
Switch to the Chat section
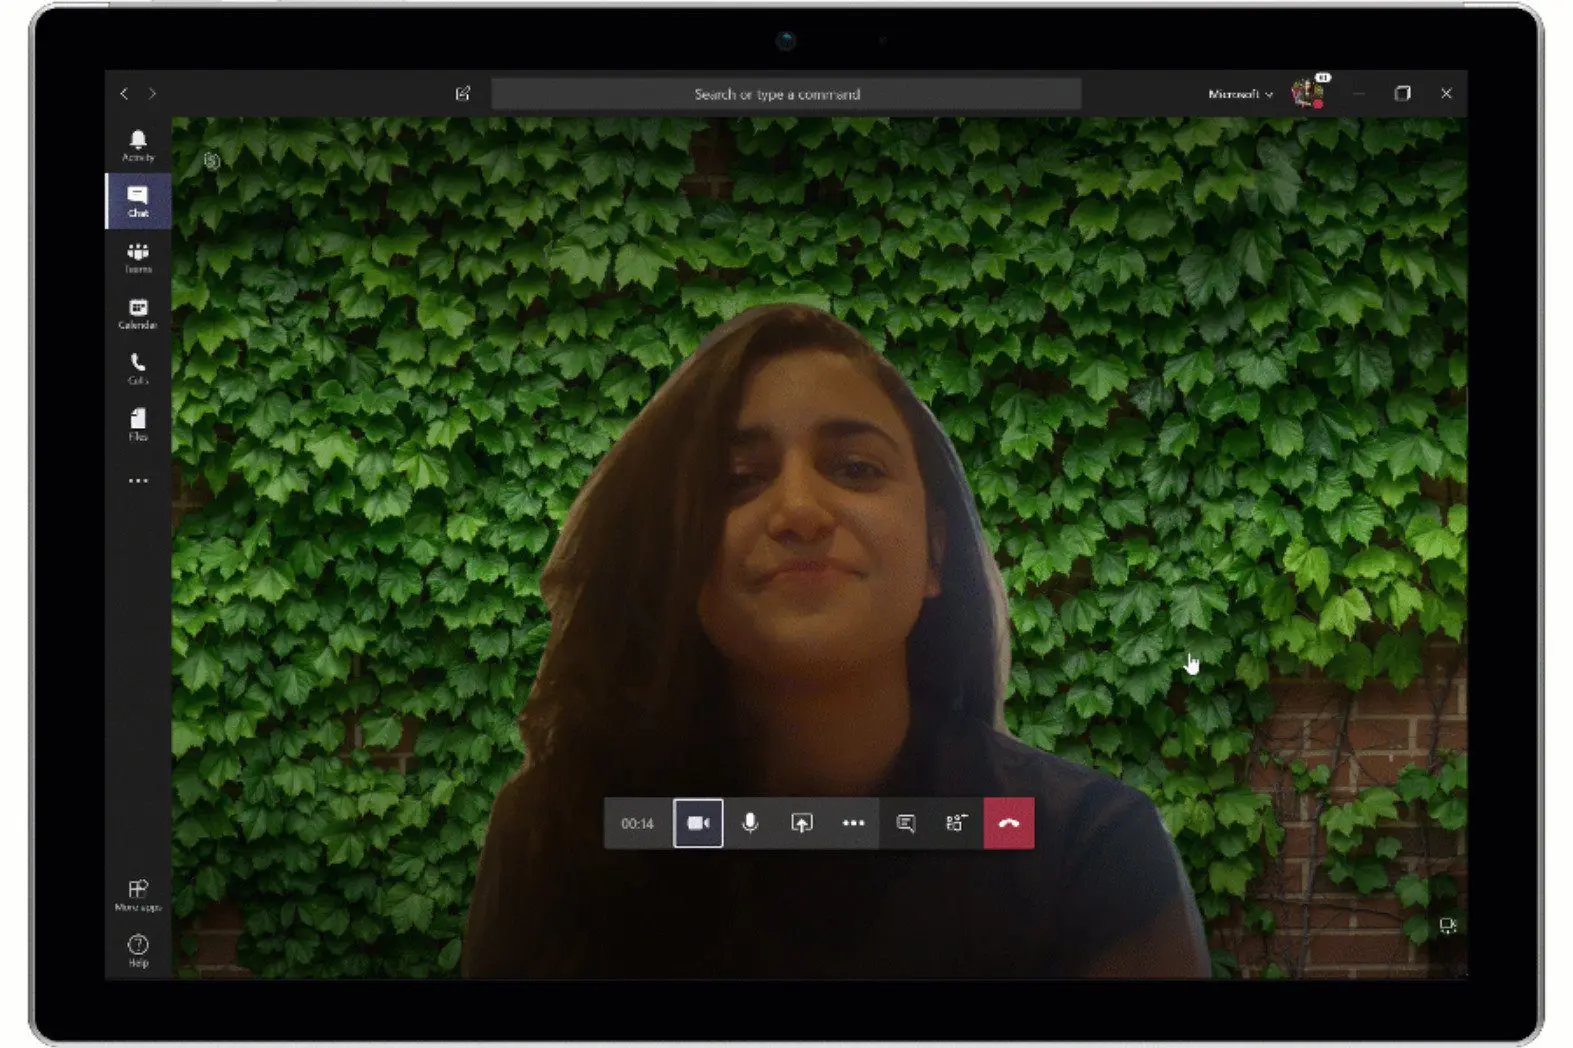pyautogui.click(x=138, y=201)
